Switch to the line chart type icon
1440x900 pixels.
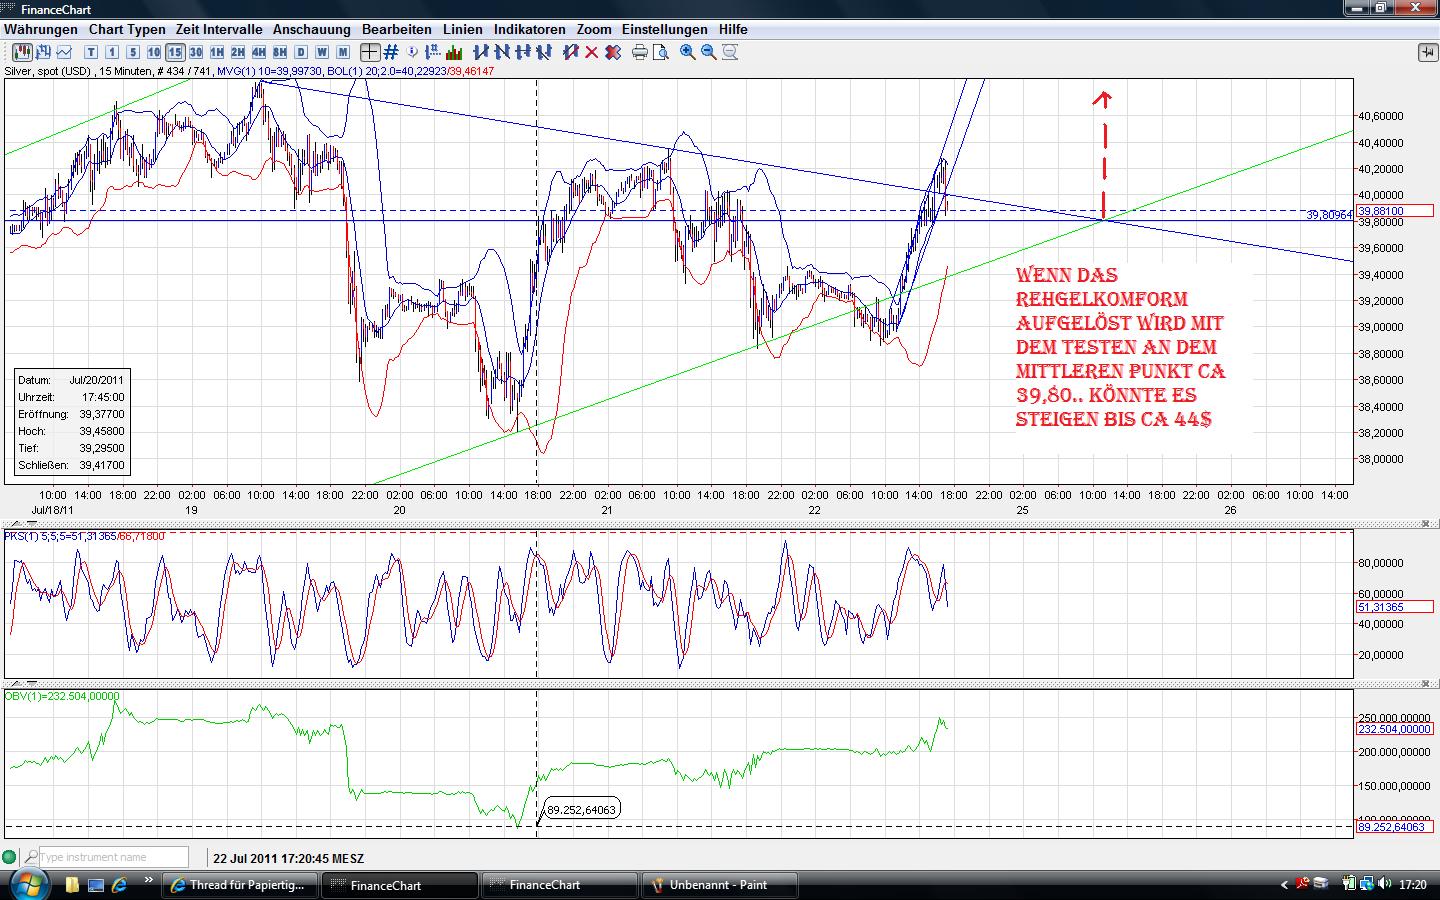tap(64, 52)
